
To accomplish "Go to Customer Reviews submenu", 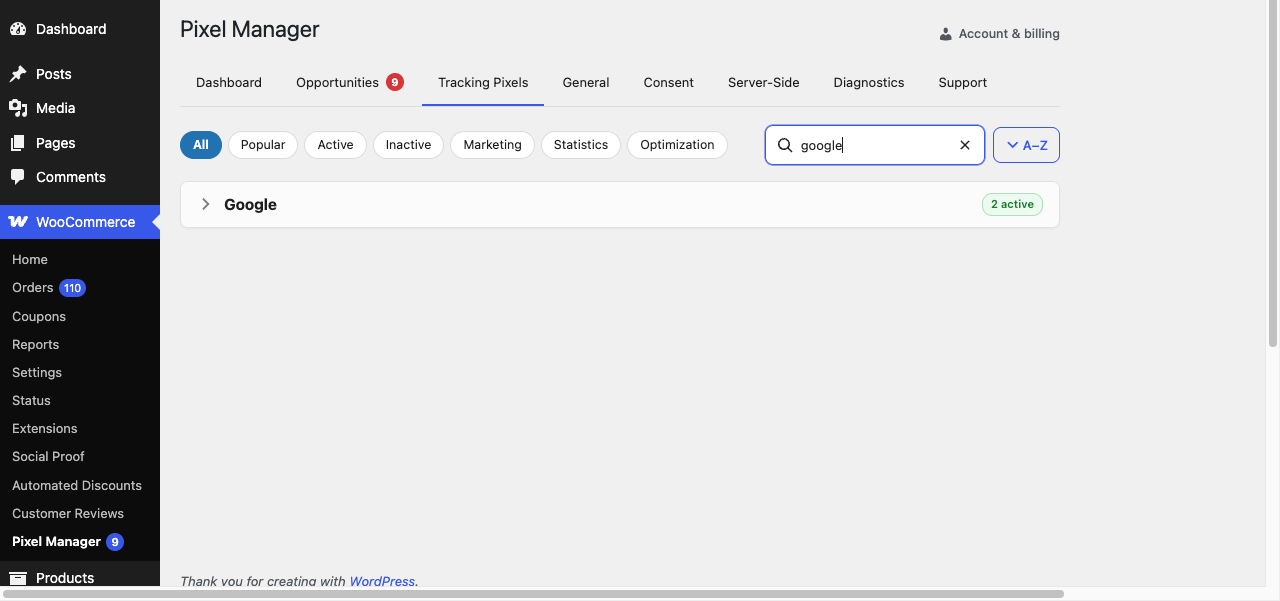I will coord(68,514).
